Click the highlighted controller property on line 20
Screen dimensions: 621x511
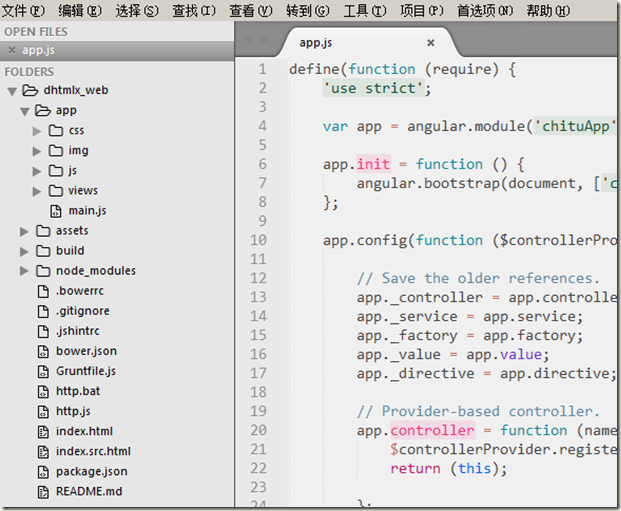432,431
